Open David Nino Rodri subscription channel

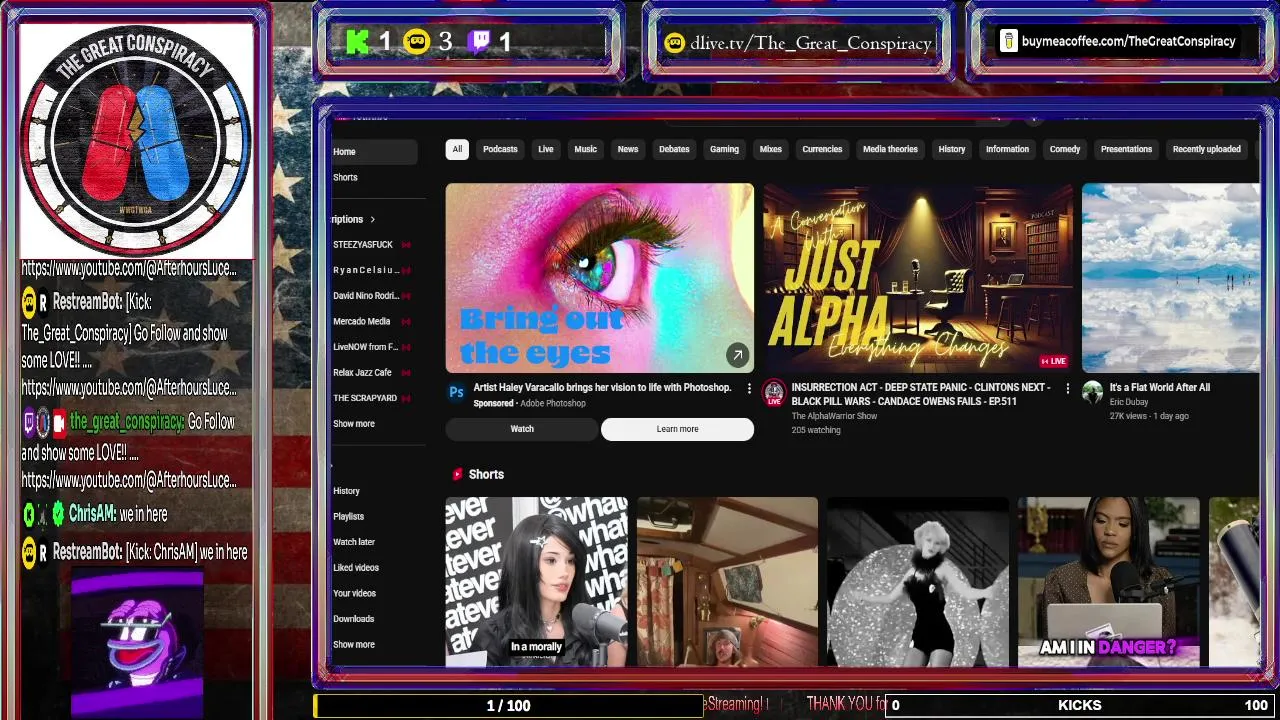pyautogui.click(x=366, y=296)
